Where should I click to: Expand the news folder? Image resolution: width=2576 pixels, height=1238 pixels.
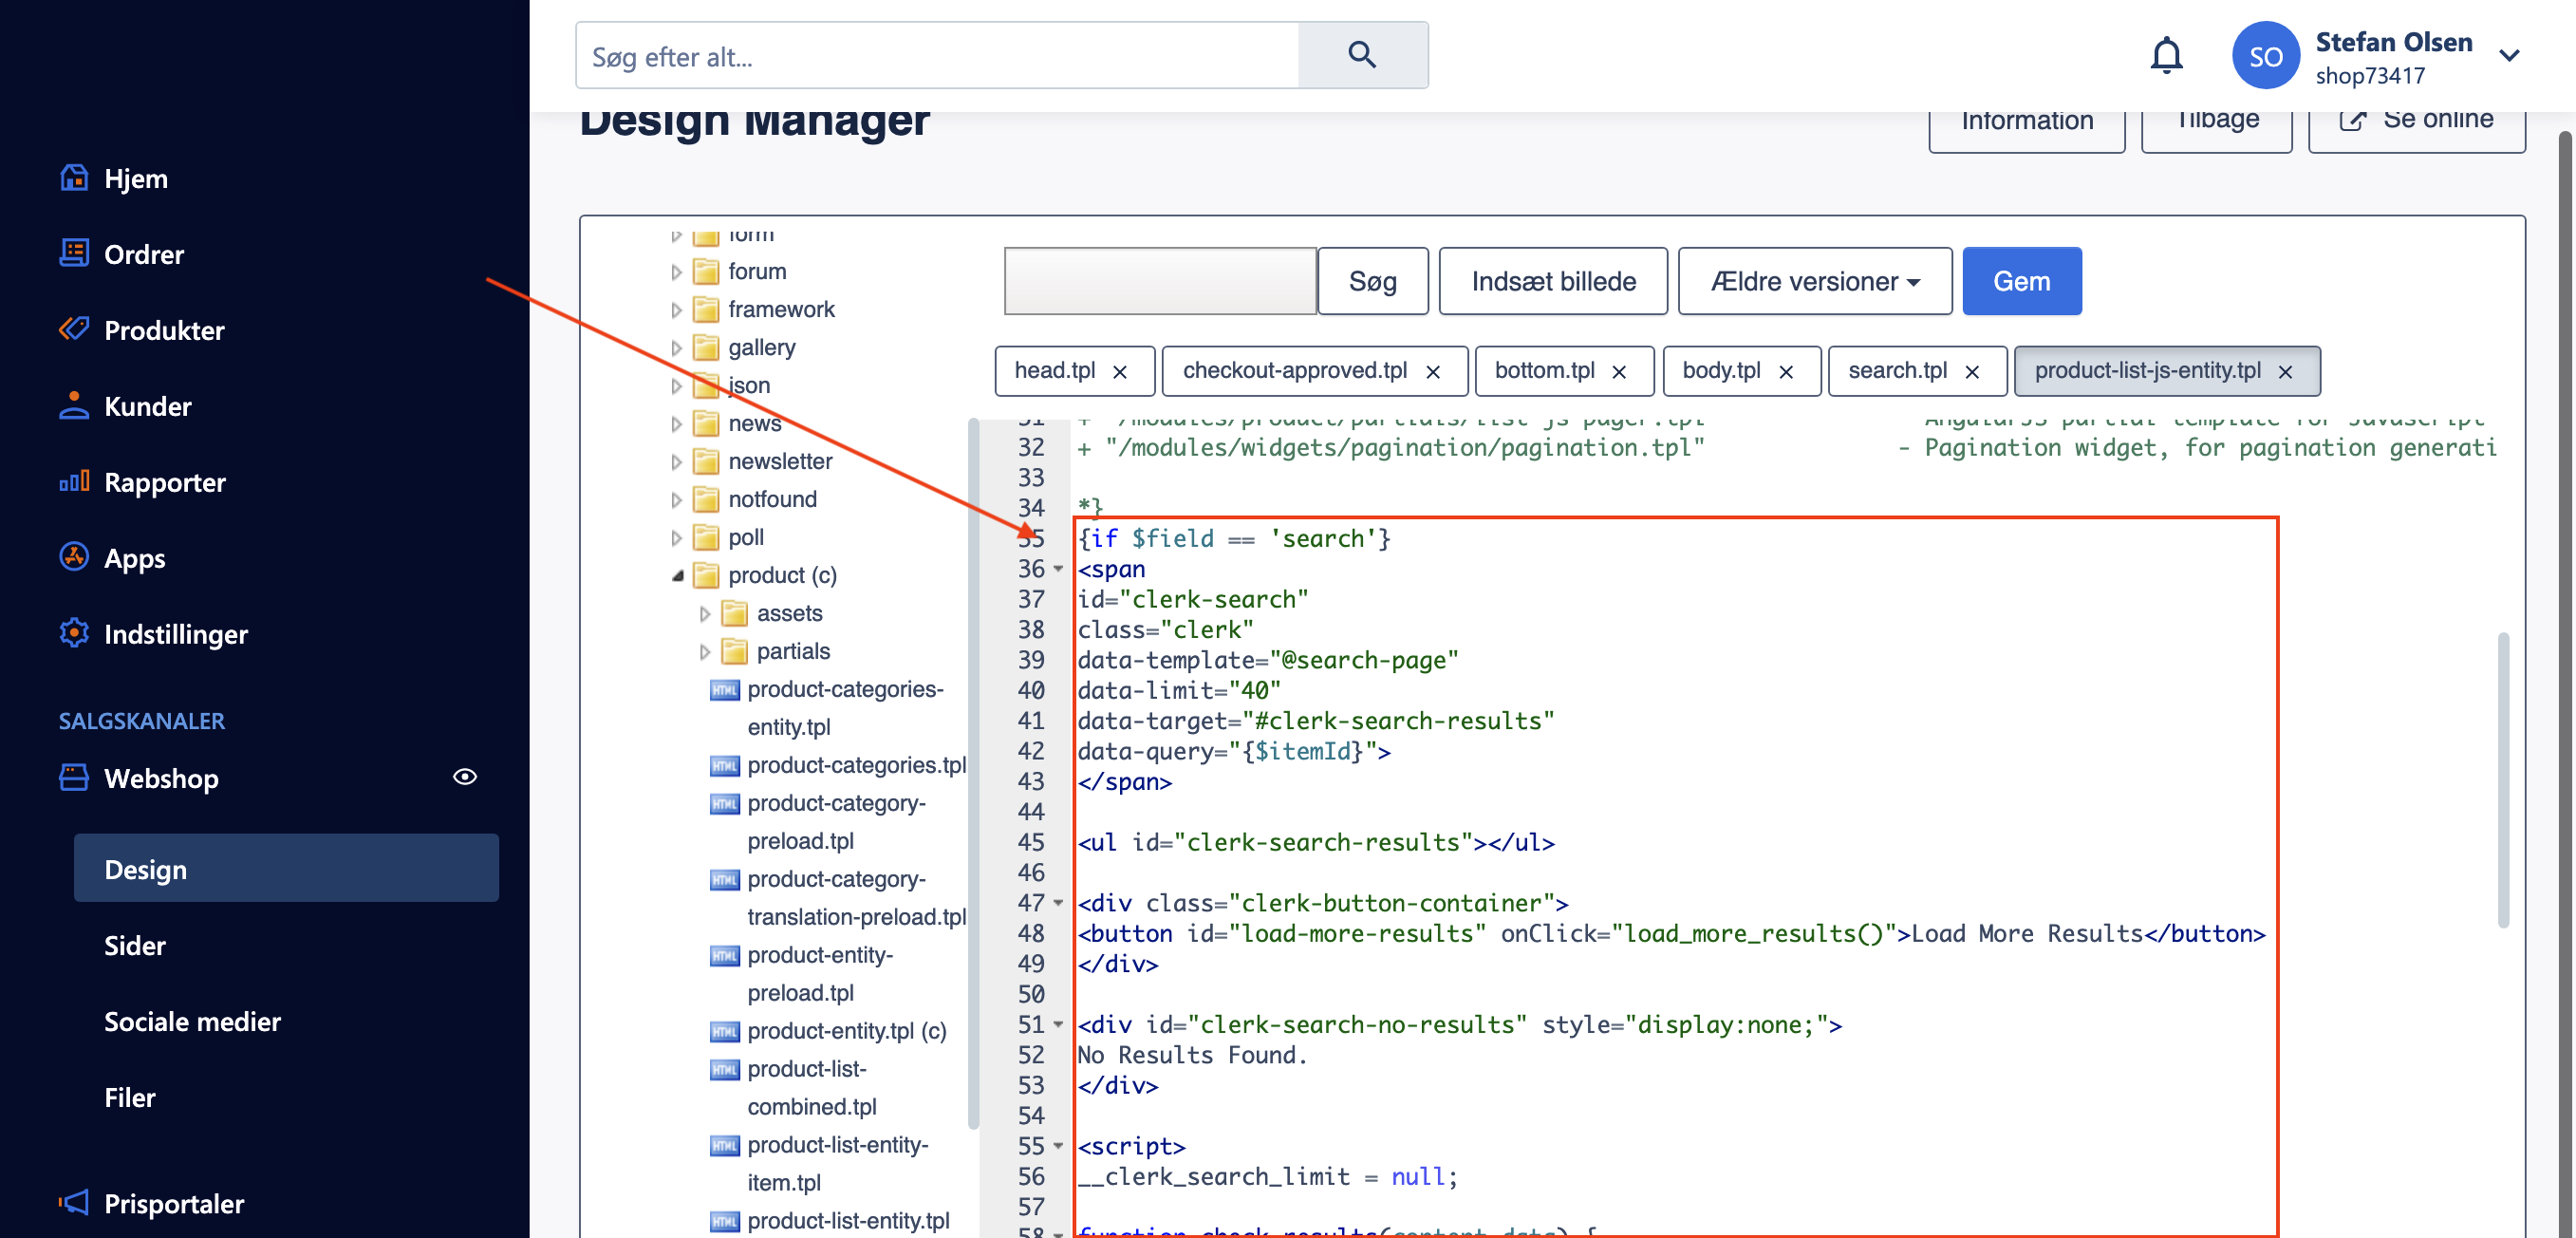coord(678,423)
